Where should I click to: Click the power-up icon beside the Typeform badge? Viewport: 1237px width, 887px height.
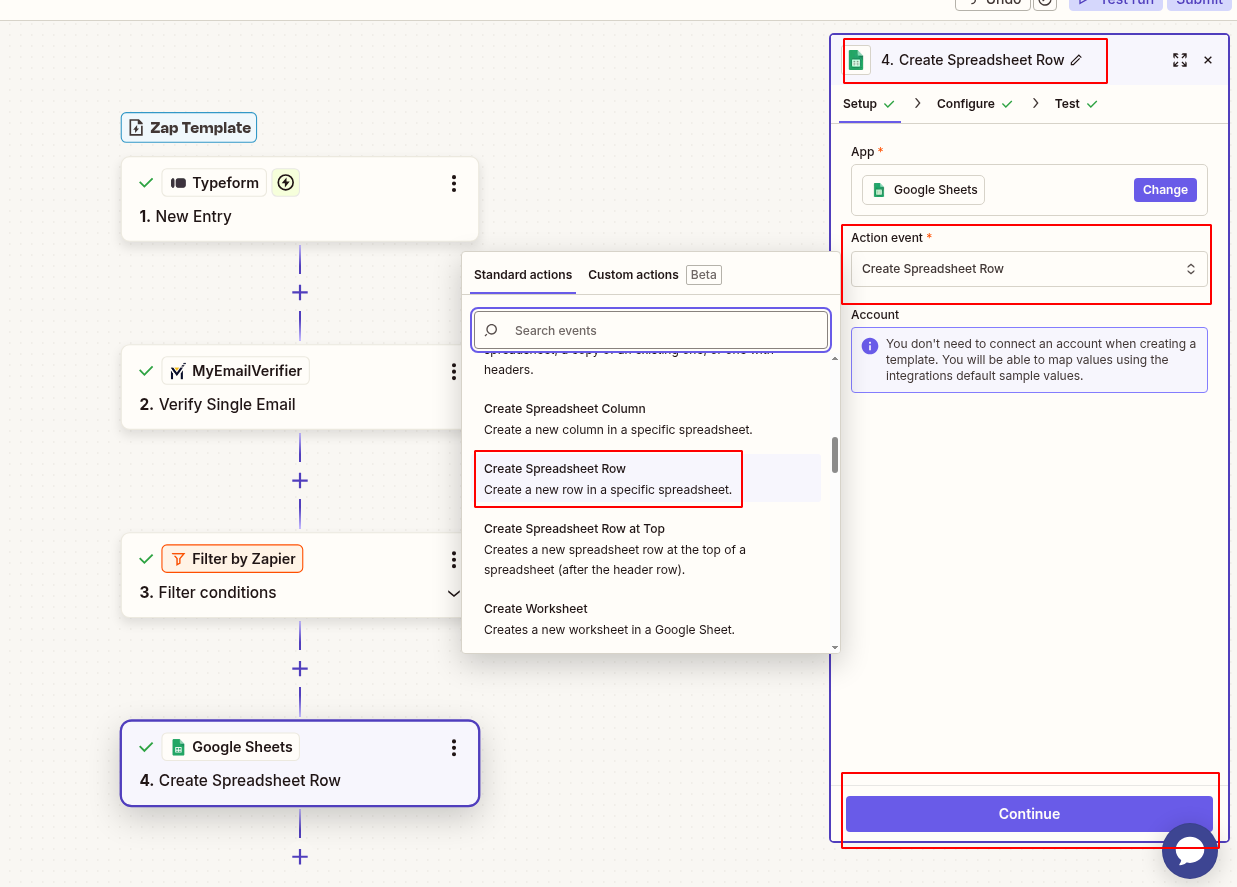pos(285,182)
